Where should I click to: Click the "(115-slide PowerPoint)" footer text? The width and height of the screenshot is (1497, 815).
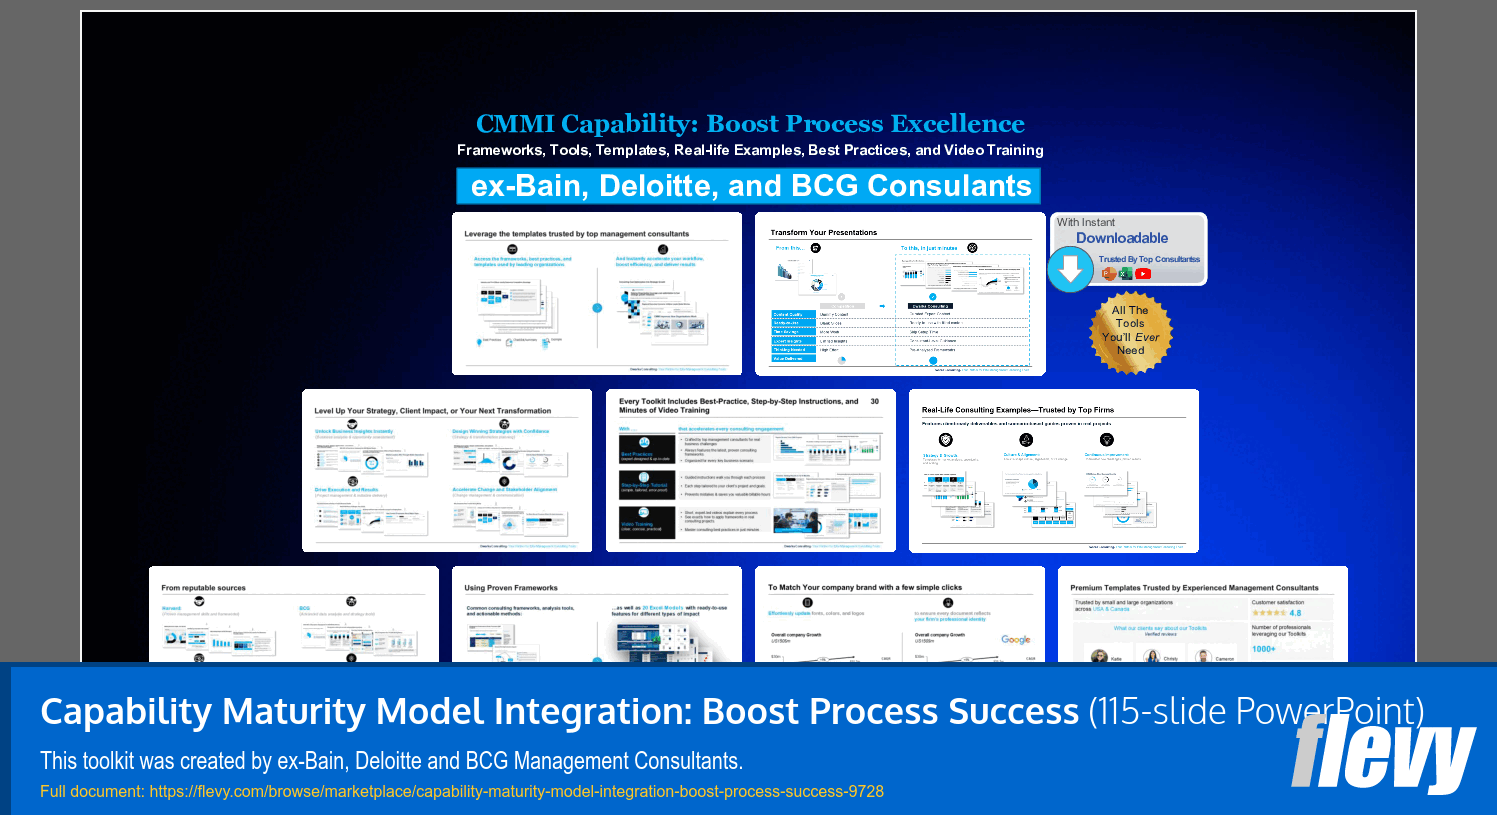coord(1256,711)
